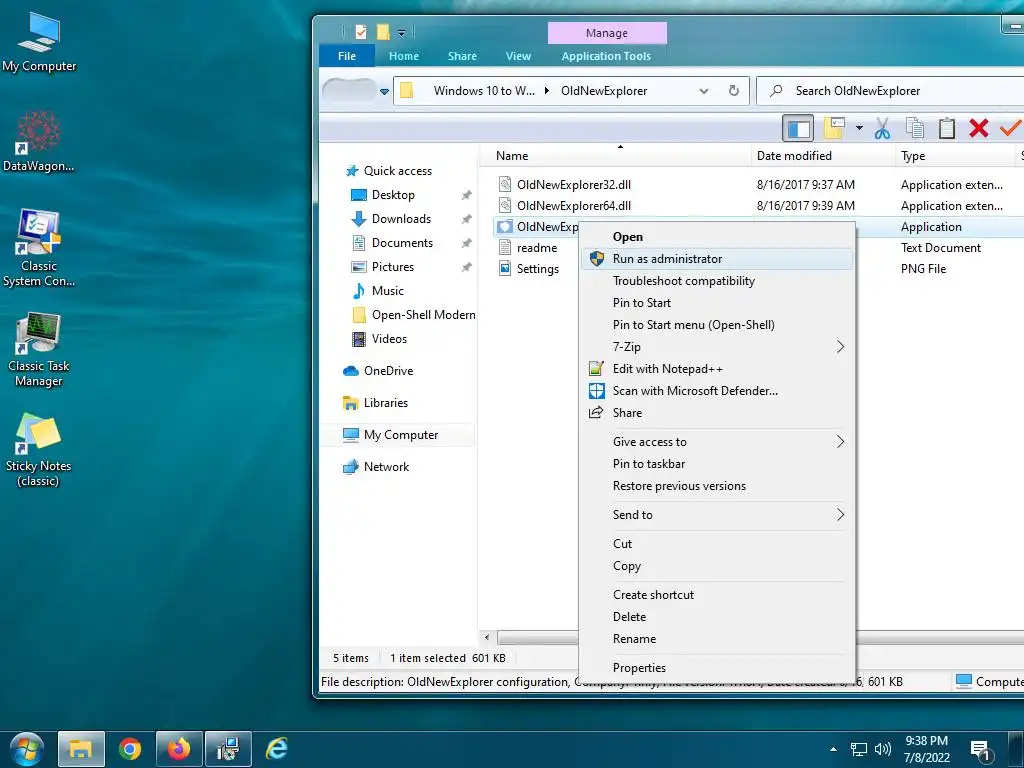Click the Copy toolbar icon
The height and width of the screenshot is (768, 1024).
click(915, 128)
